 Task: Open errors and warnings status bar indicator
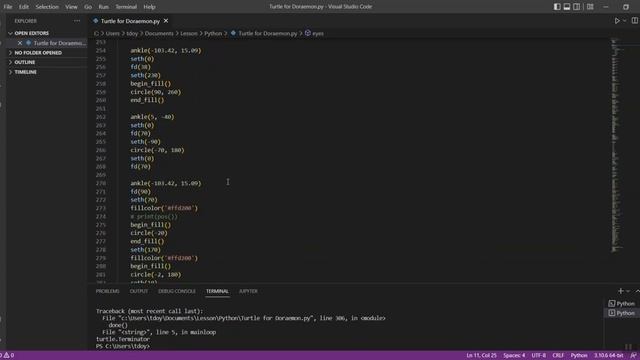(x=7, y=356)
